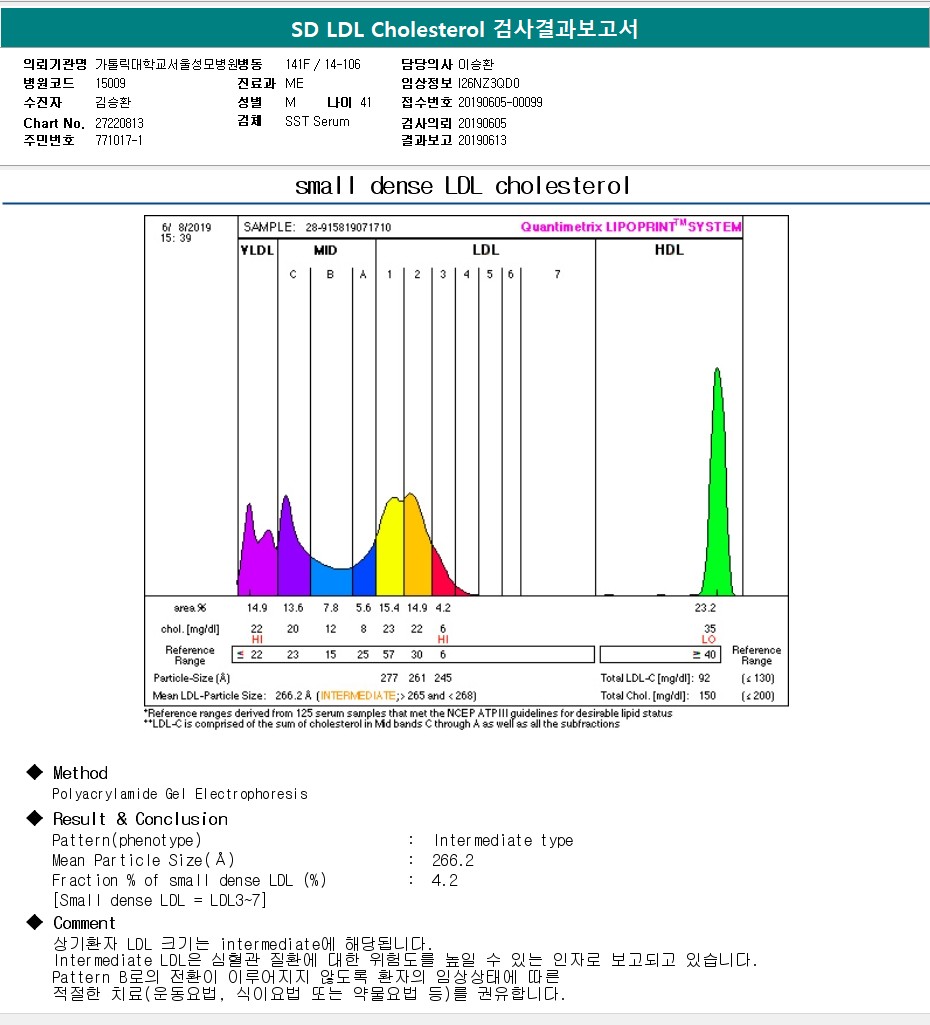Click the "Result & Conclusion" heading
Image resolution: width=930 pixels, height=1025 pixels.
[141, 819]
